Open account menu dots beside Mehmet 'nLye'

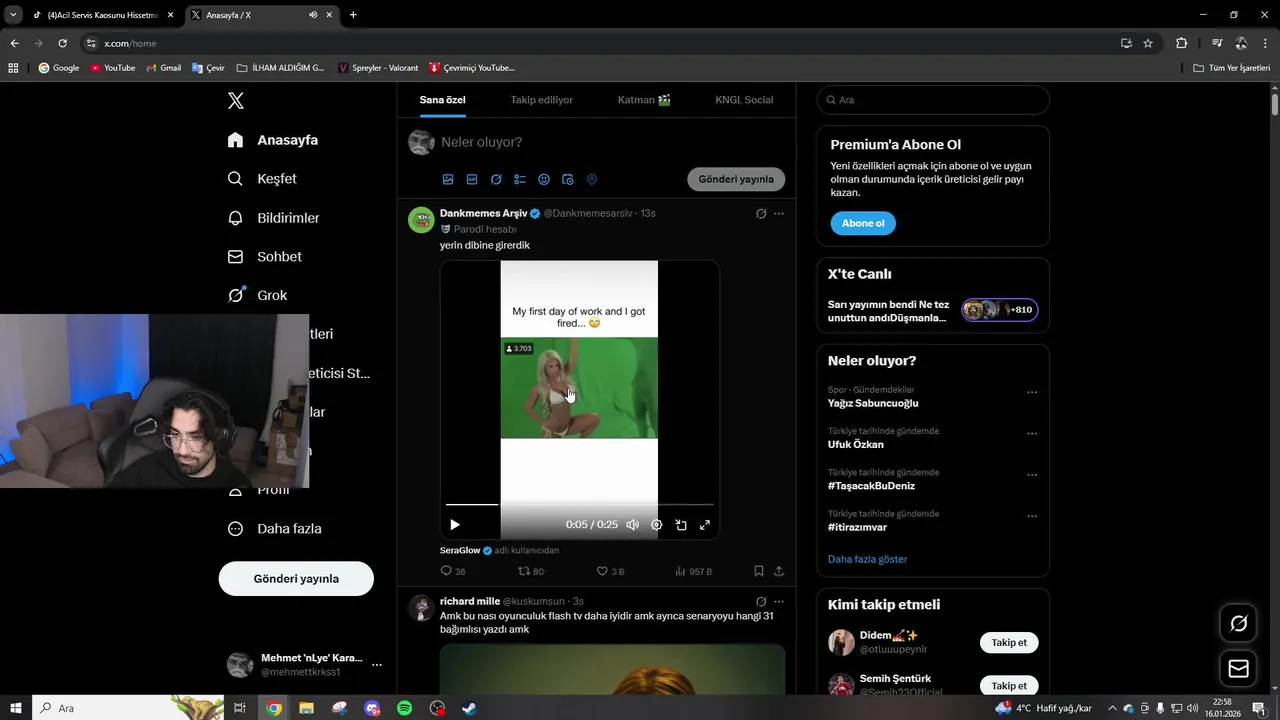tap(377, 665)
